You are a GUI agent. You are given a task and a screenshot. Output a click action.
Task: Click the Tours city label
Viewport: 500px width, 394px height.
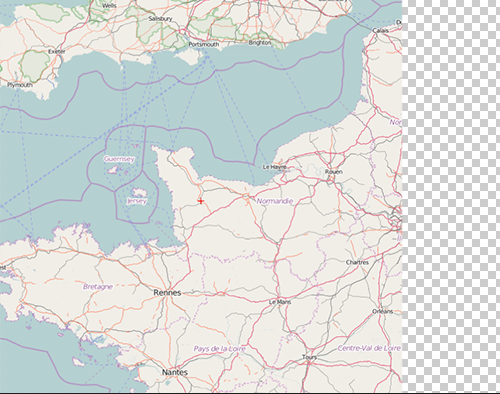[309, 357]
